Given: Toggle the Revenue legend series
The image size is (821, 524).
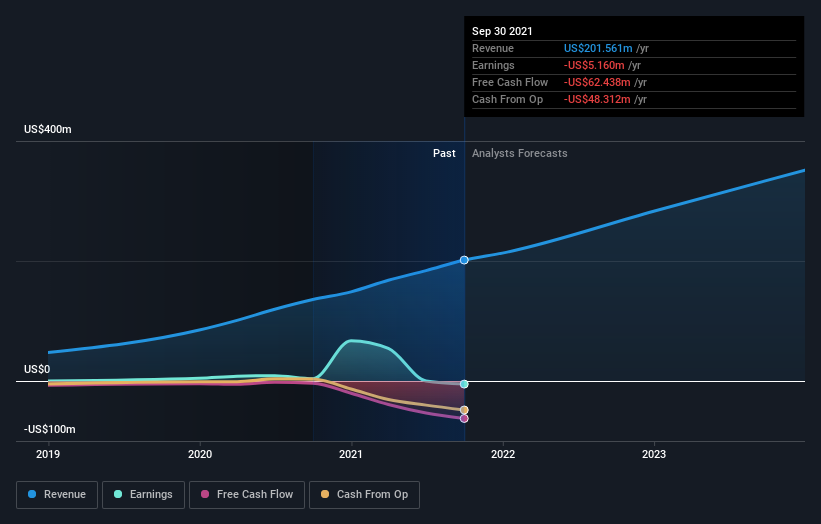Looking at the screenshot, I should tap(57, 495).
